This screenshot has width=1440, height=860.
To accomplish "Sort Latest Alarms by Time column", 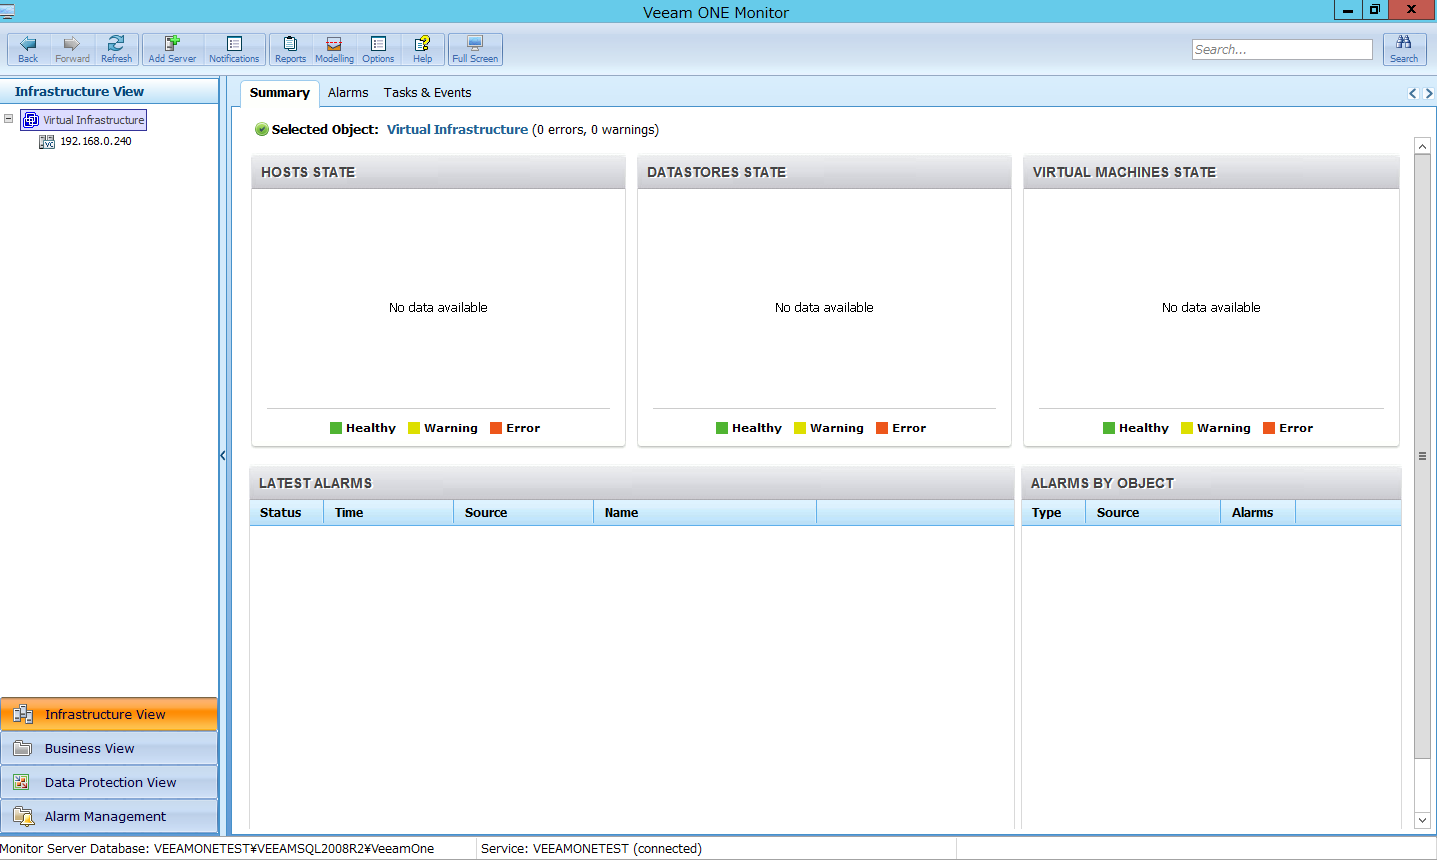I will (x=389, y=513).
